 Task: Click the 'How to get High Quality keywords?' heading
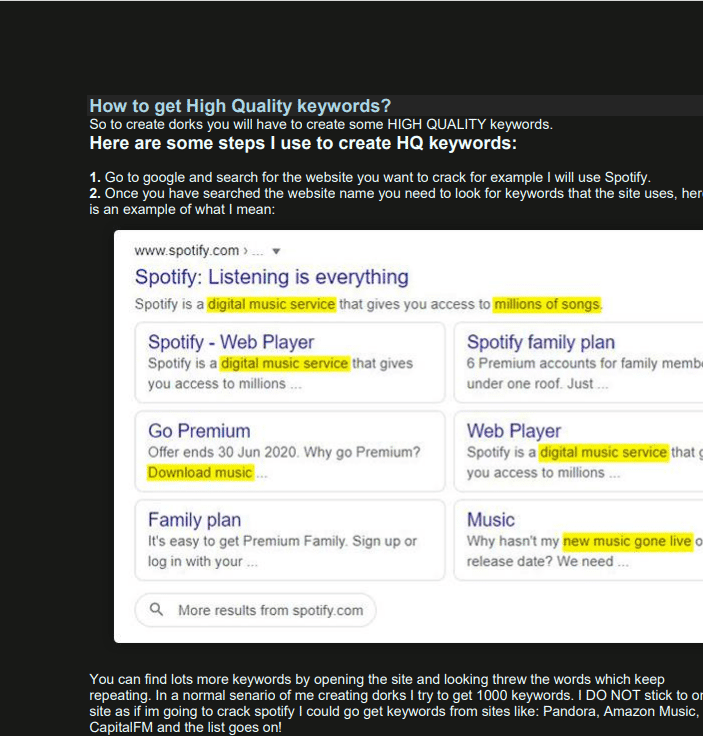point(240,106)
